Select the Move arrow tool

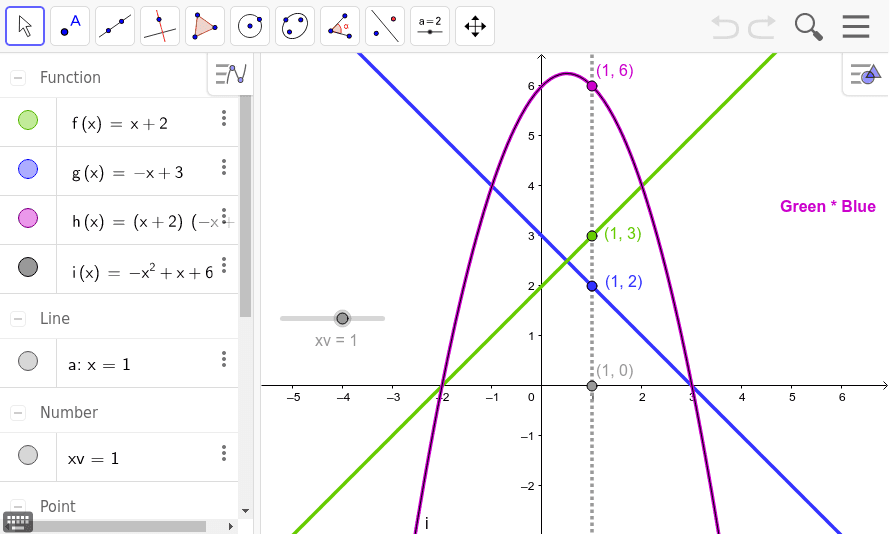point(25,26)
